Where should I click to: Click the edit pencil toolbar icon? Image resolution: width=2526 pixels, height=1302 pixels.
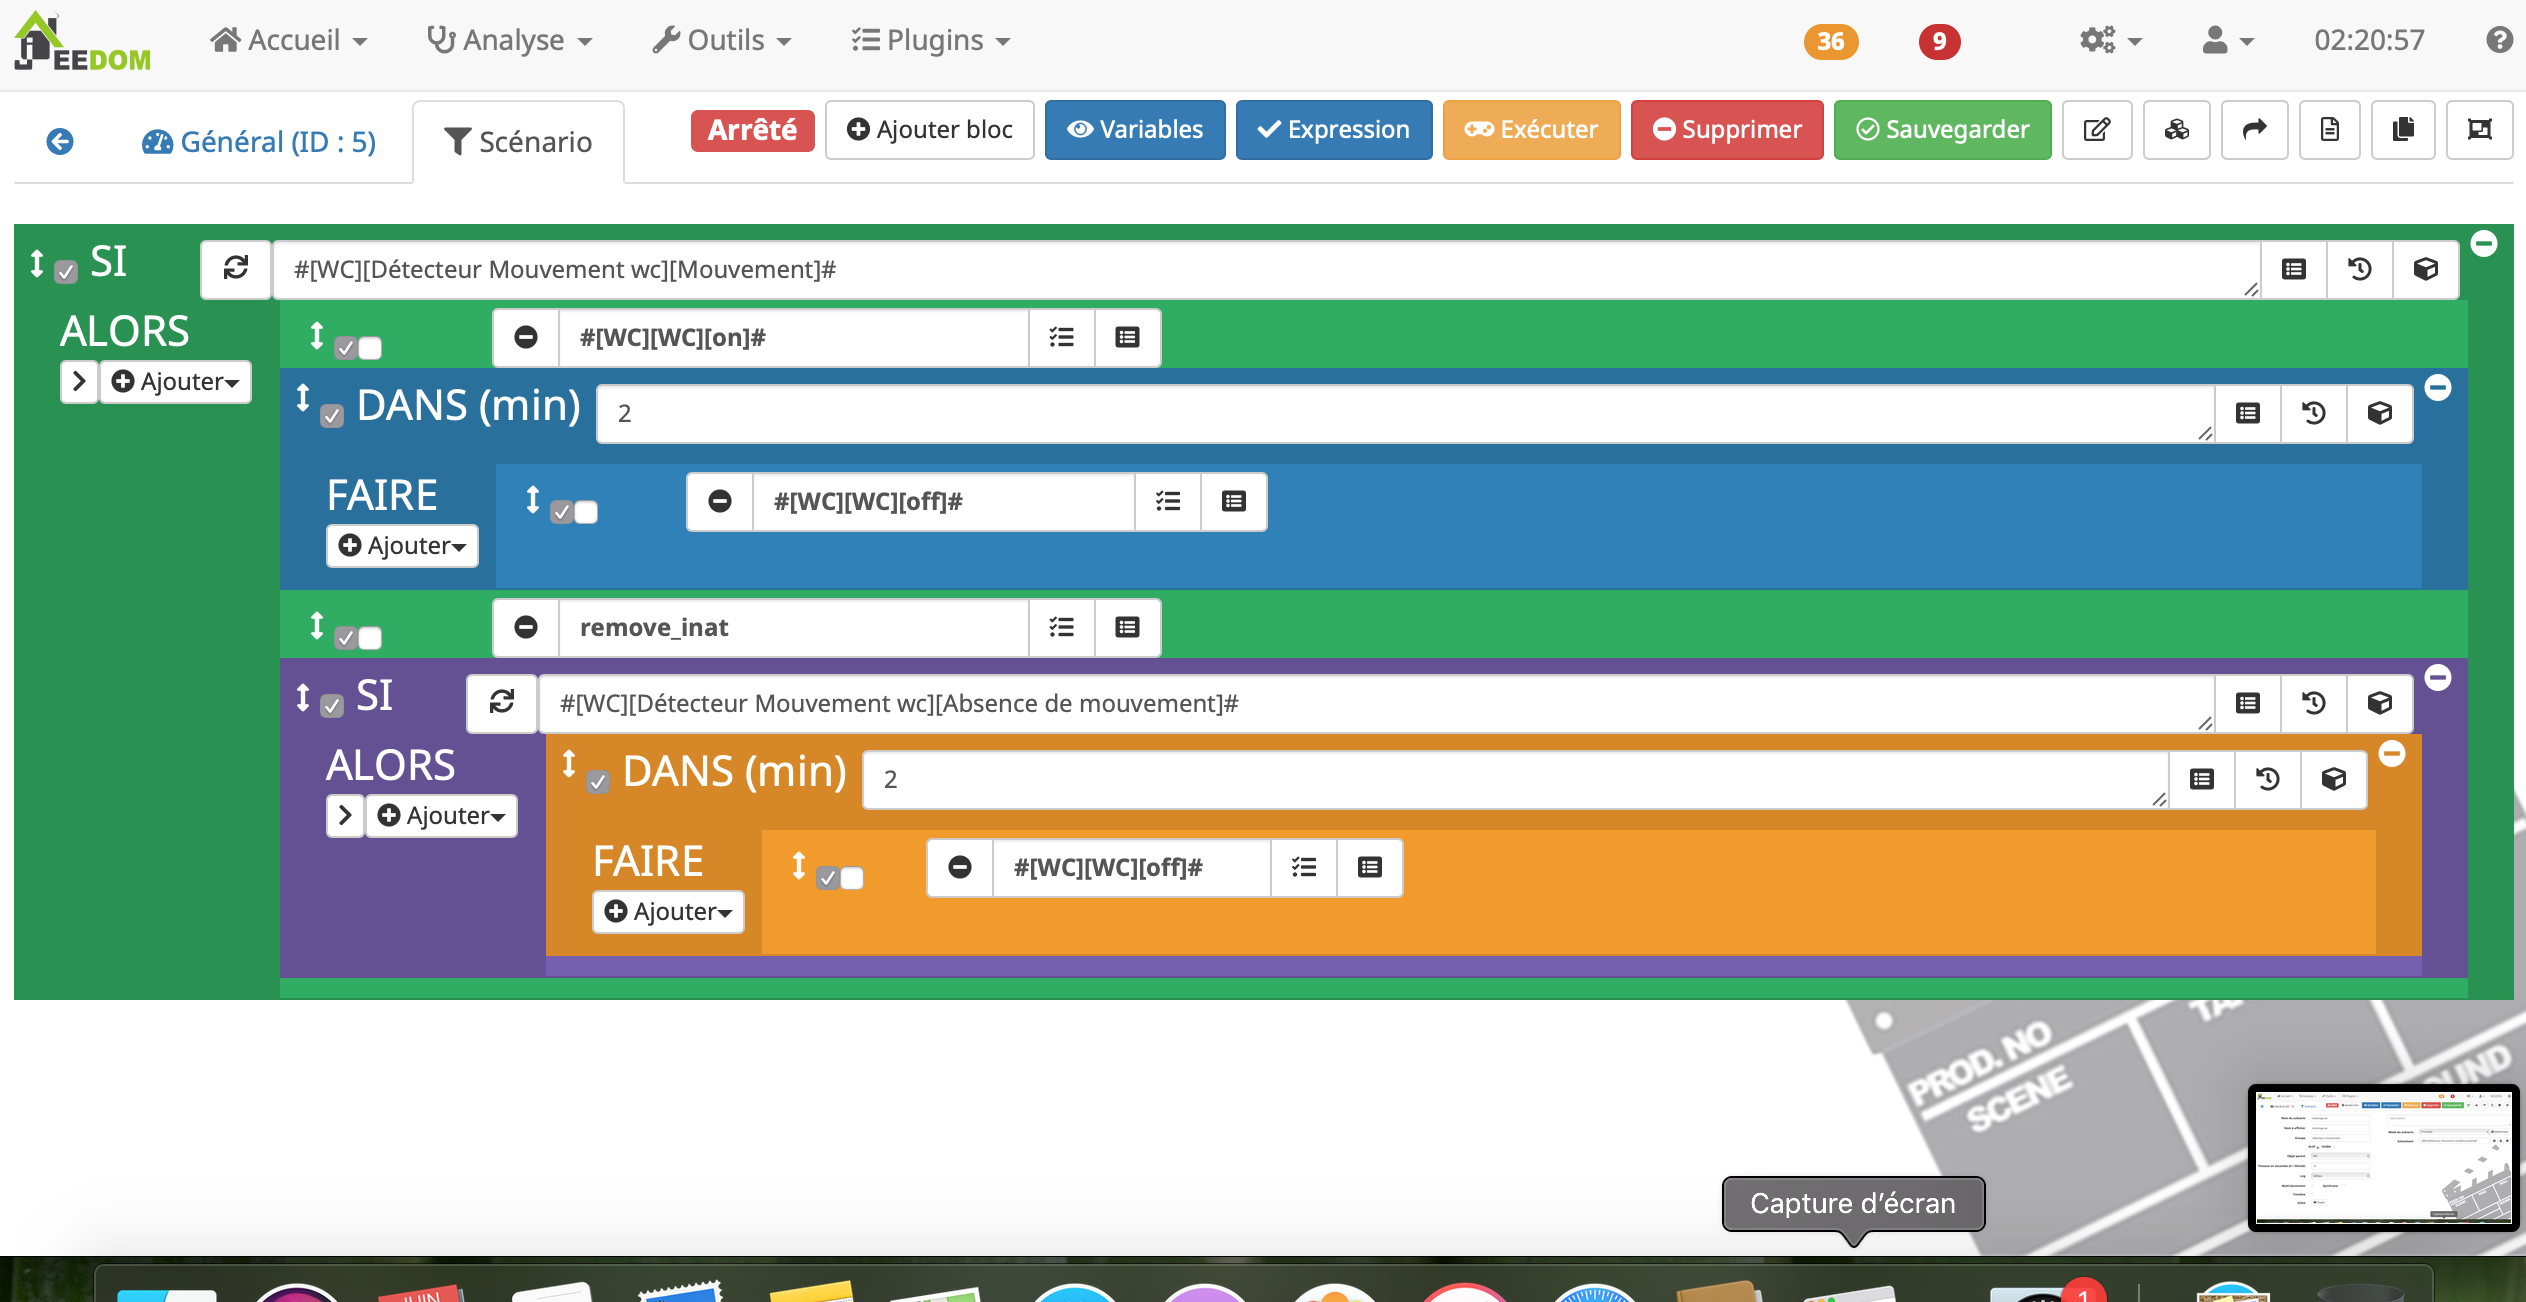coord(2097,130)
